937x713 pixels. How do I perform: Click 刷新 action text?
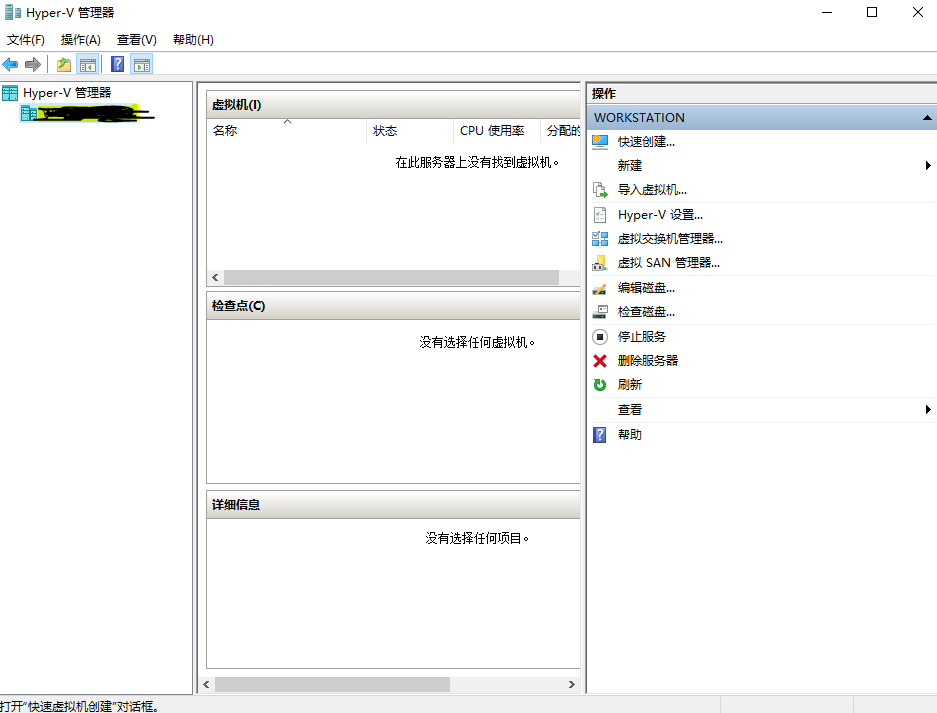(630, 385)
